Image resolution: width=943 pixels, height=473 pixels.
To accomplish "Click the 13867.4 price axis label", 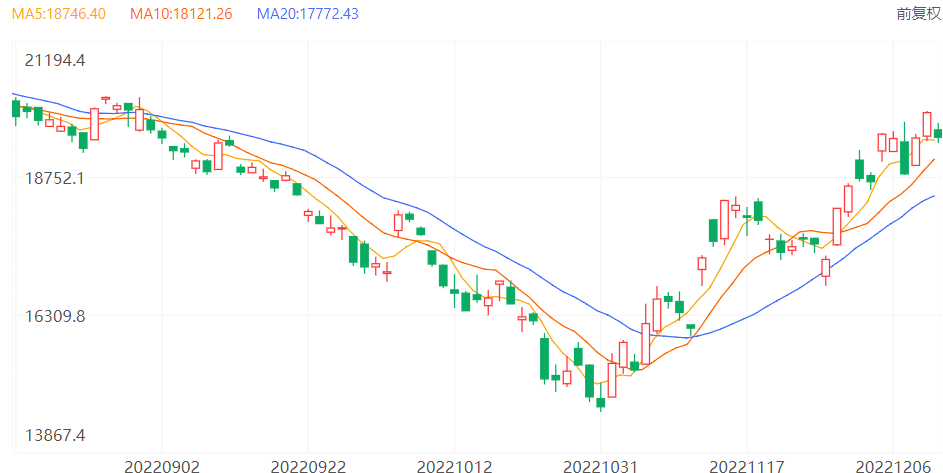I will pyautogui.click(x=55, y=434).
